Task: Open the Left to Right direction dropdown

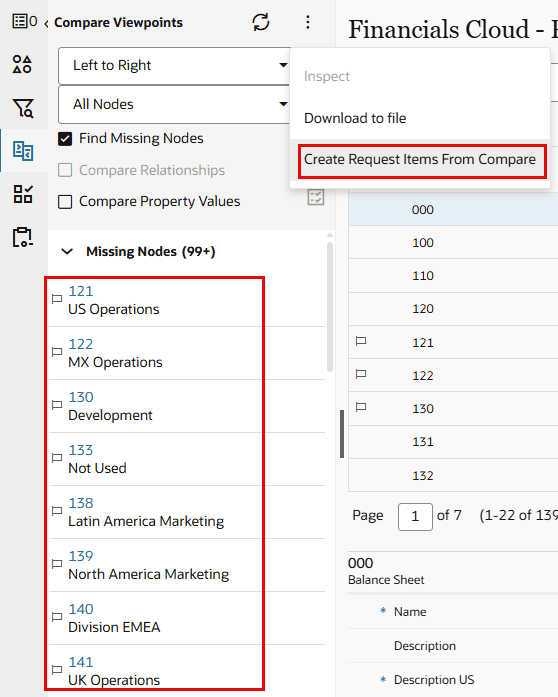Action: (x=174, y=66)
